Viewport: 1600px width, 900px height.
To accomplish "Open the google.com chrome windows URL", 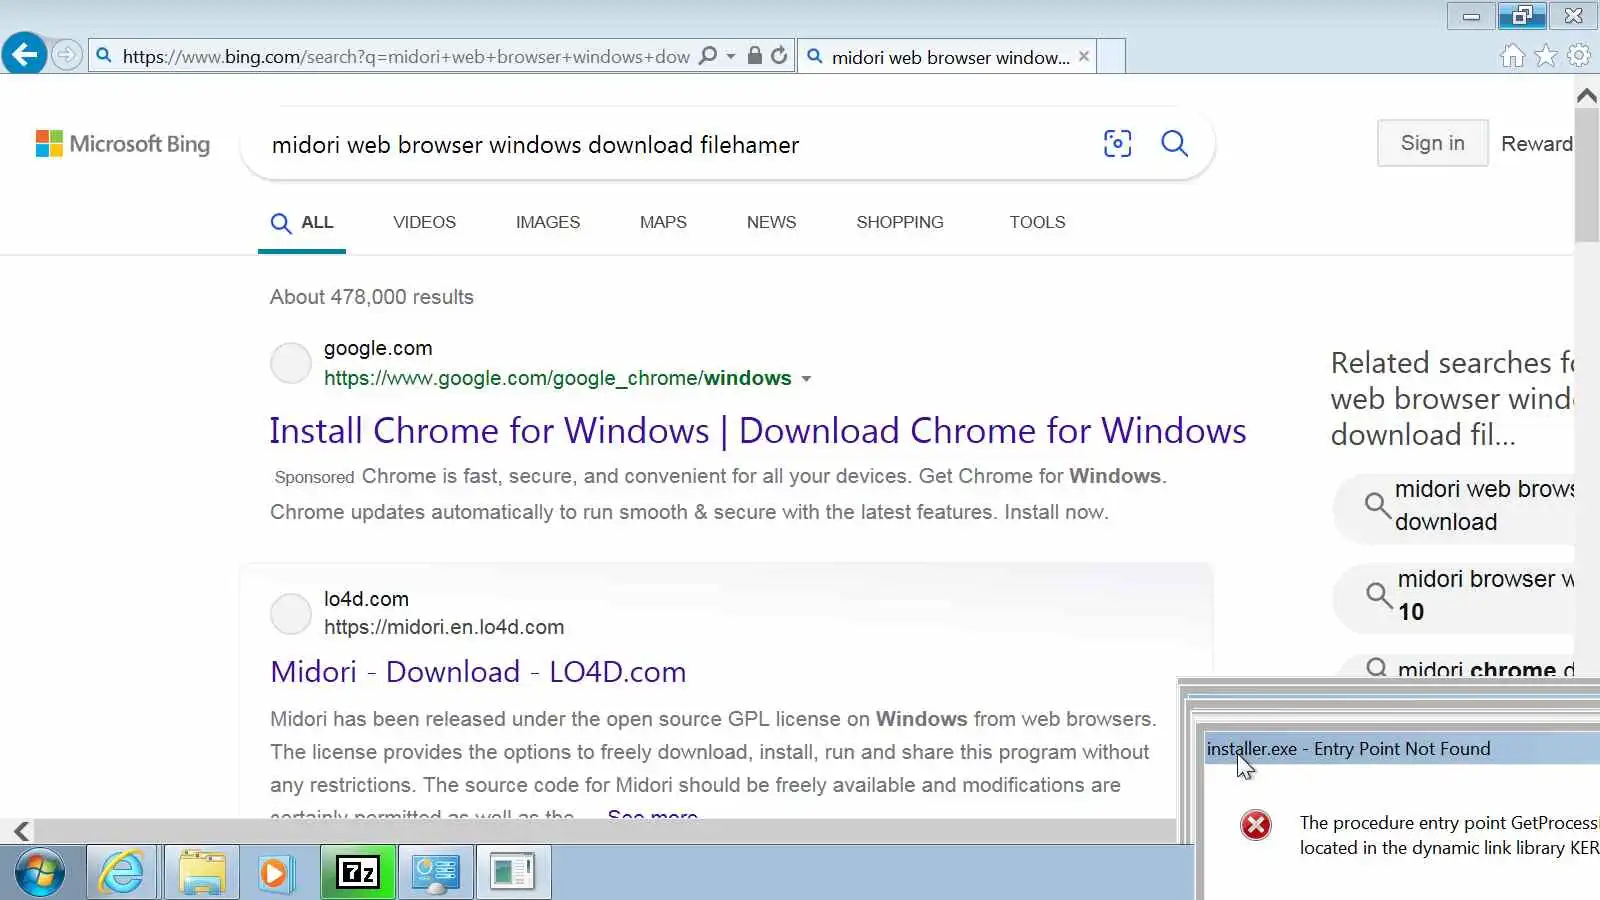I will point(558,378).
